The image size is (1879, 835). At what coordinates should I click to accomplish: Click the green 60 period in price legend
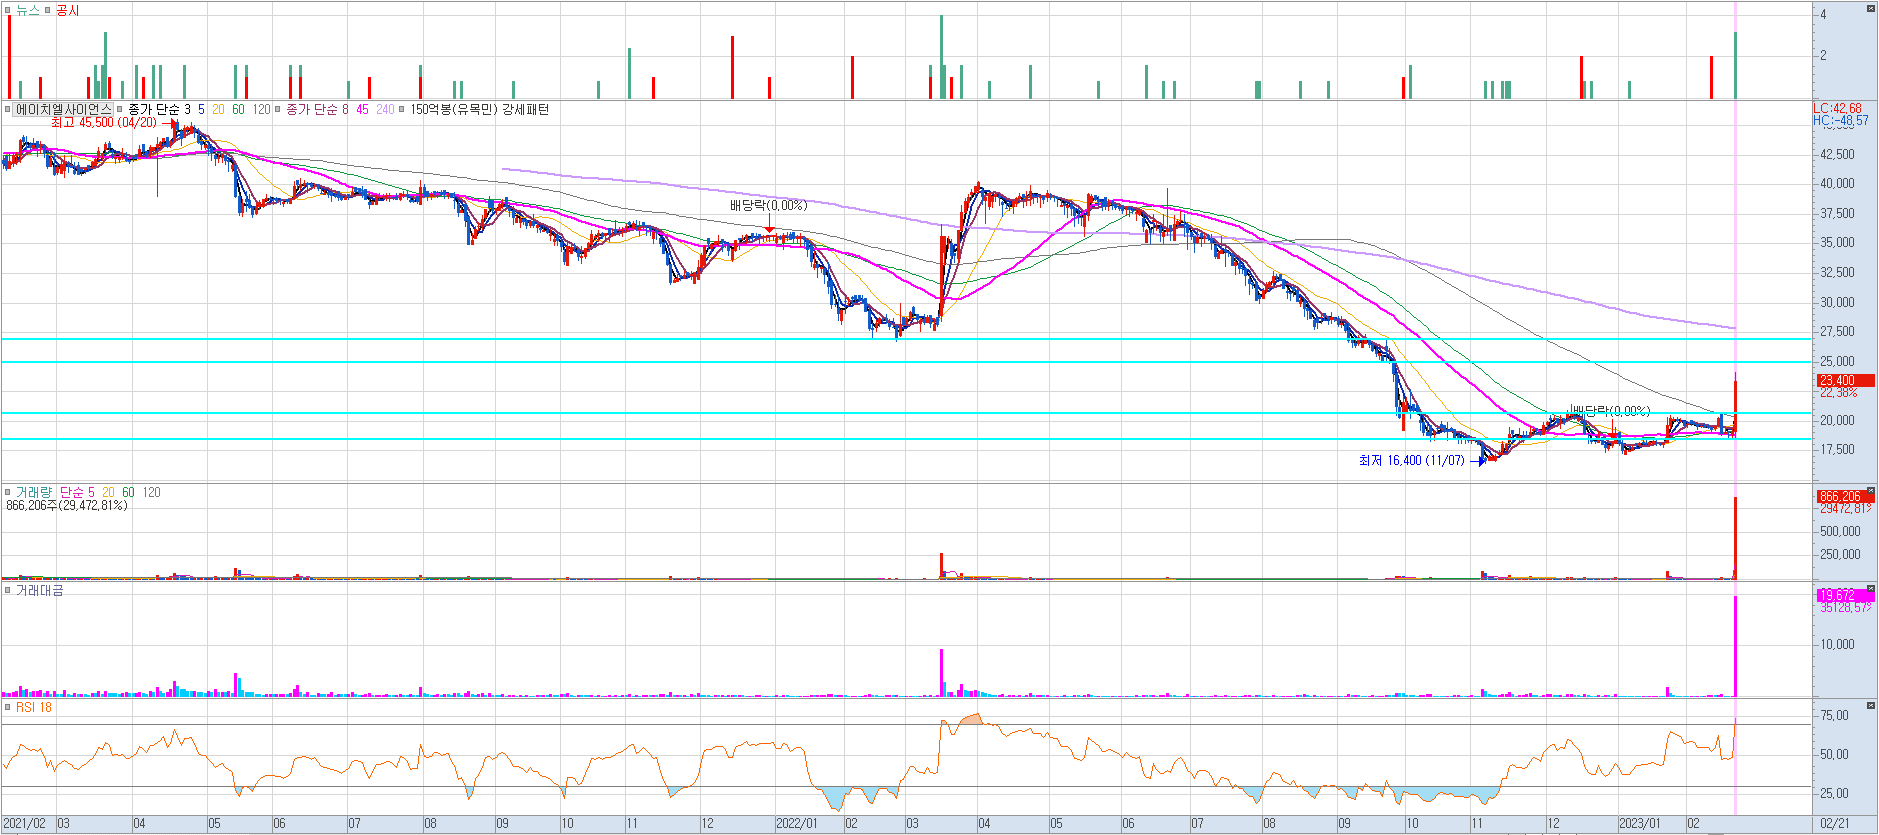238,109
